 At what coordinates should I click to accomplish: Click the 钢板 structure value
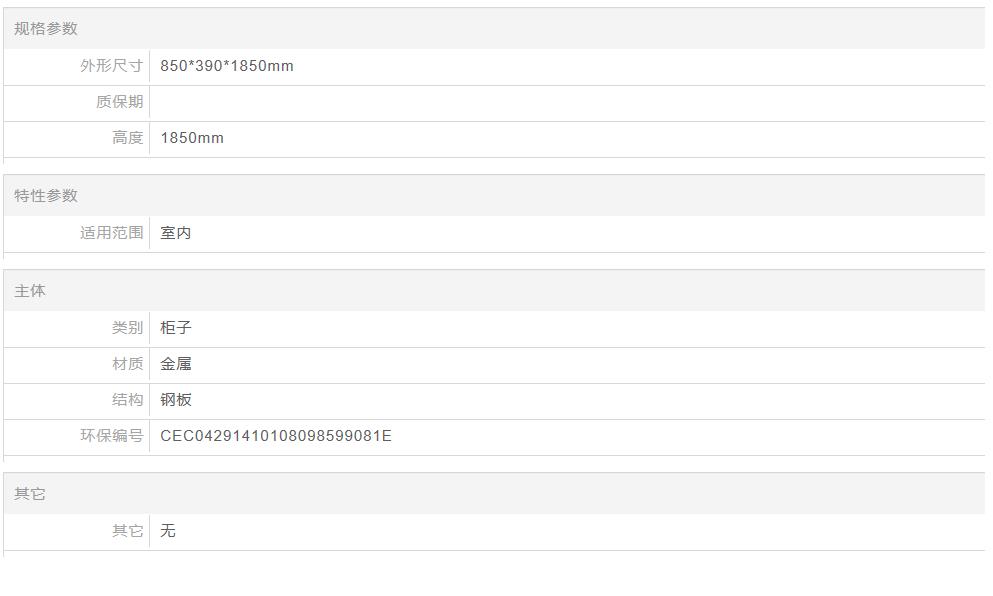pyautogui.click(x=176, y=400)
